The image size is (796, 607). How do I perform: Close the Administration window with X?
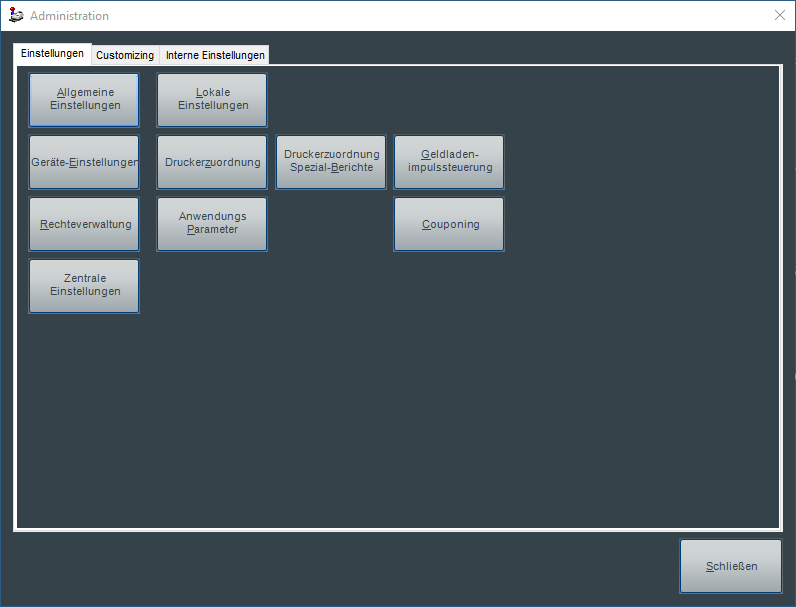pos(780,15)
